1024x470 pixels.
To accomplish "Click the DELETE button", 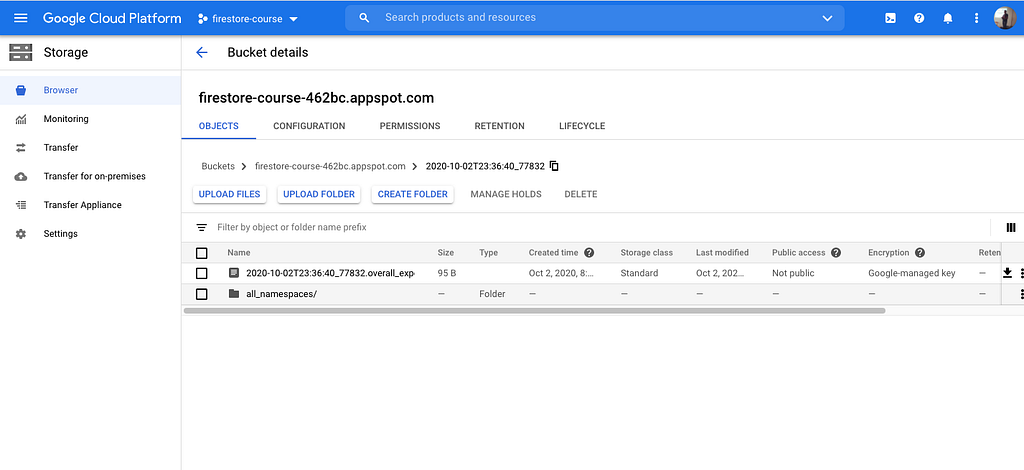I will tap(581, 194).
